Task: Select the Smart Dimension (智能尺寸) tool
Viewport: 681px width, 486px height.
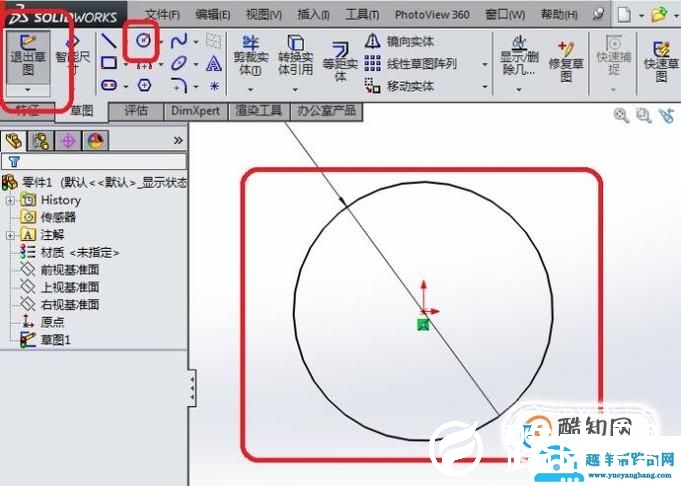Action: pos(73,56)
